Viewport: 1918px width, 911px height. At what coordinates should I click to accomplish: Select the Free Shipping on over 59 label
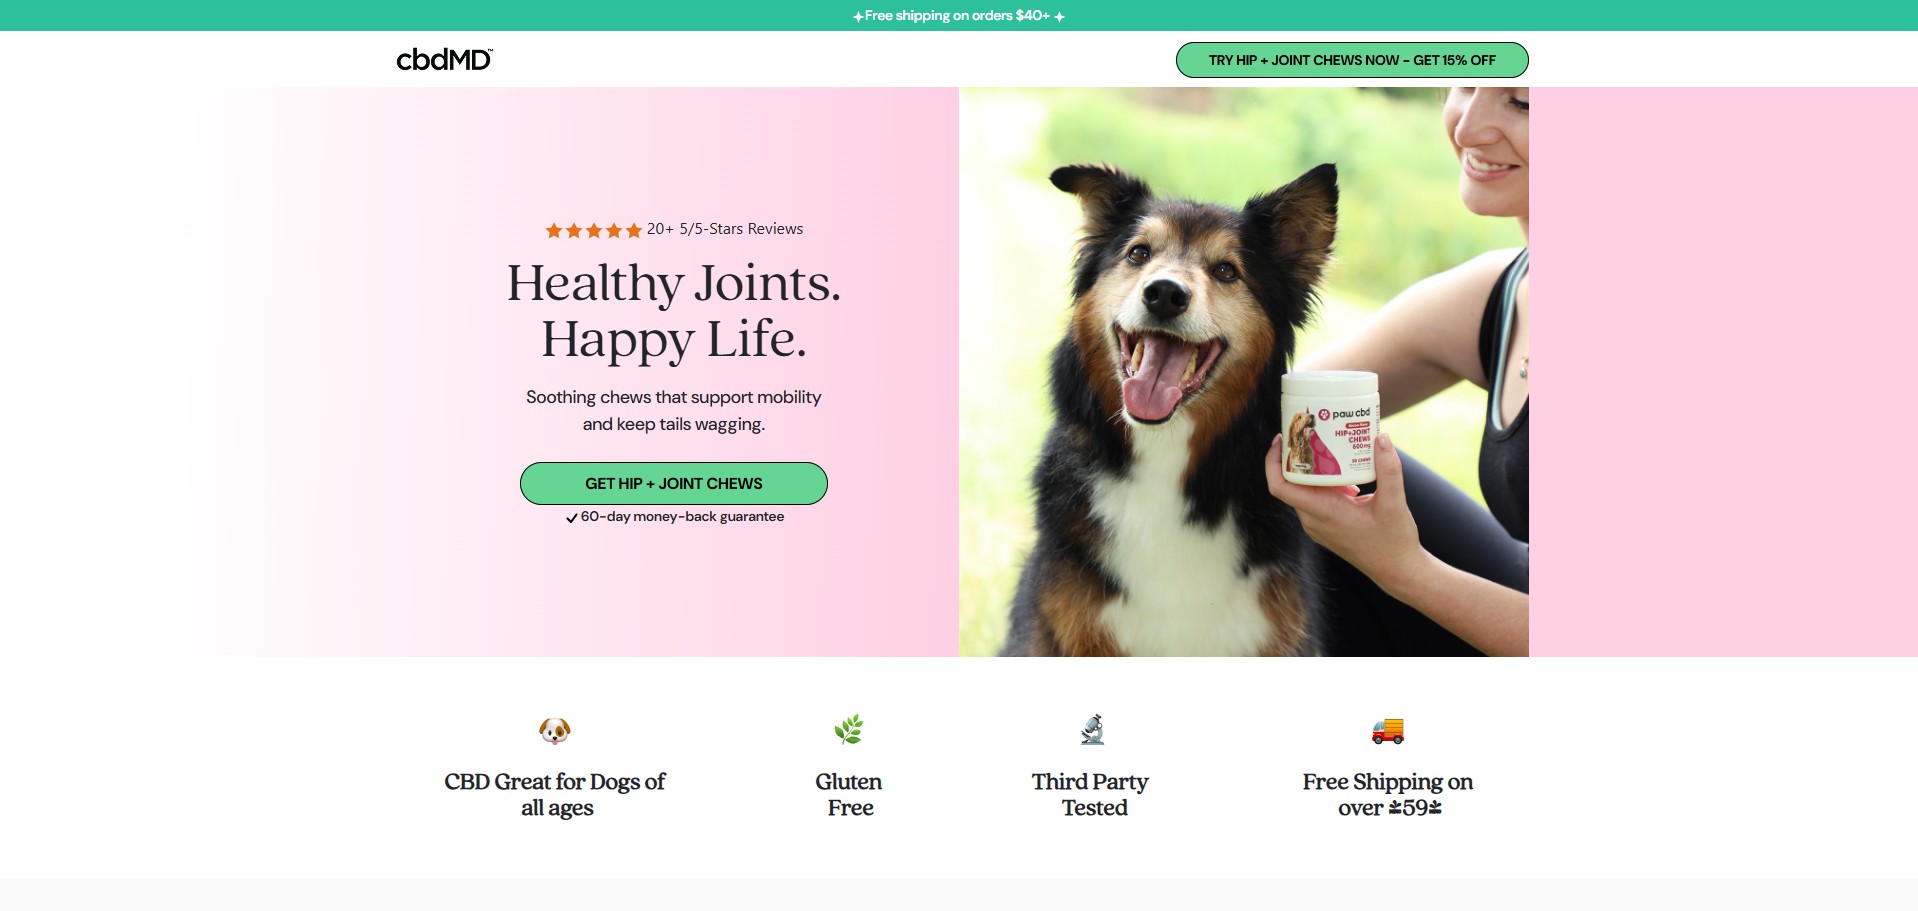pos(1388,794)
